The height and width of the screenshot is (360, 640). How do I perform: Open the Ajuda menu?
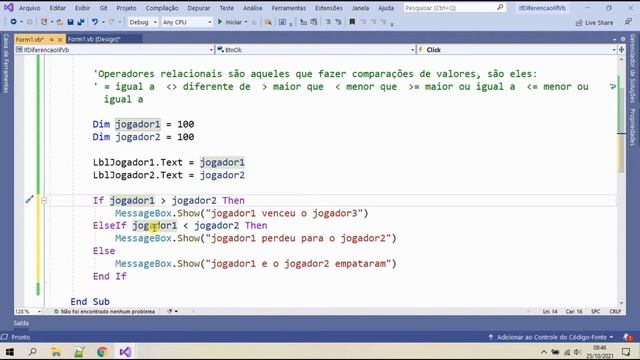tap(386, 8)
